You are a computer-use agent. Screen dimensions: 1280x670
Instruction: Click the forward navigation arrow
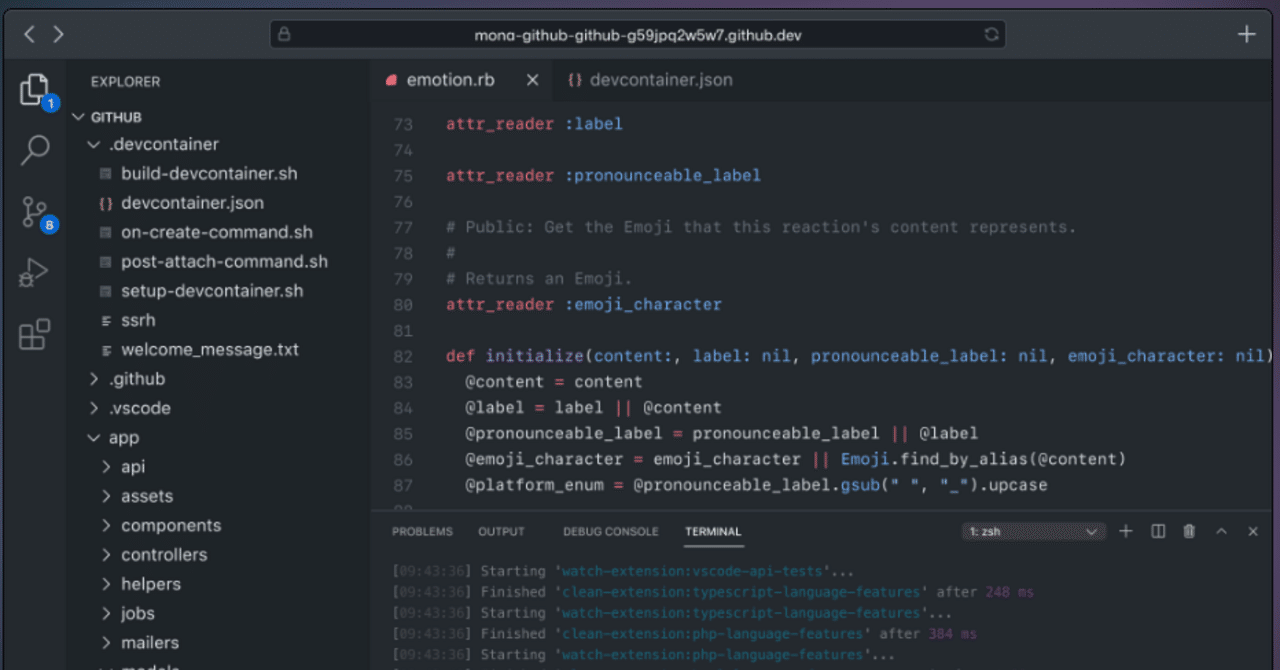coord(59,33)
